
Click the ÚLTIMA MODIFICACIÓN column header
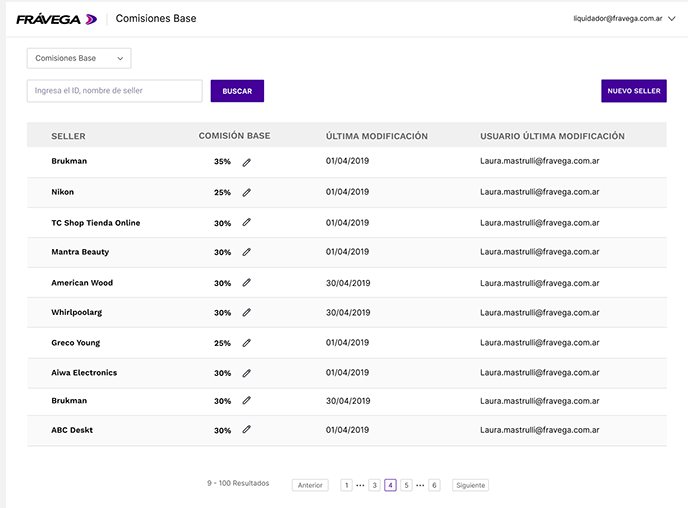pos(376,136)
